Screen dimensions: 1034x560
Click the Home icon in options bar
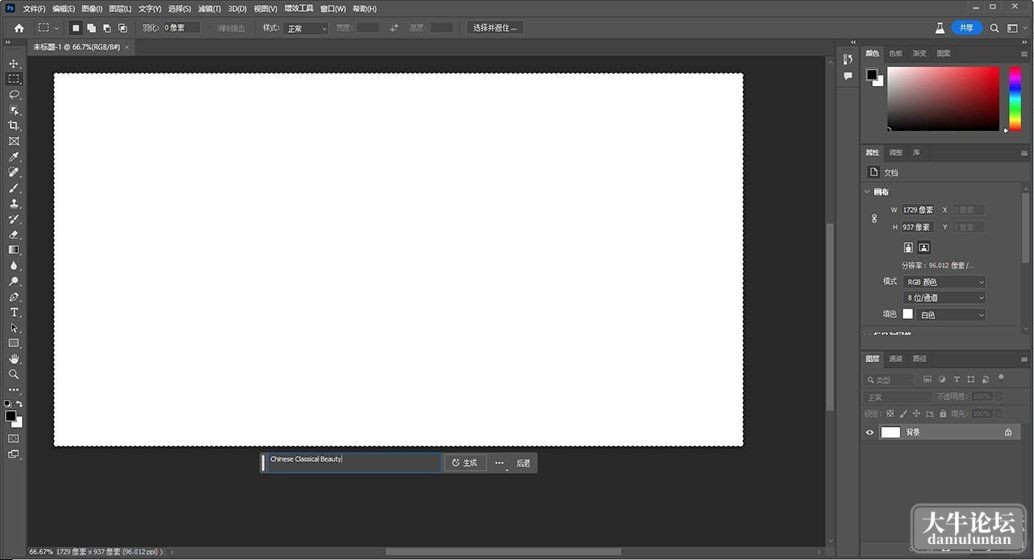tap(19, 28)
